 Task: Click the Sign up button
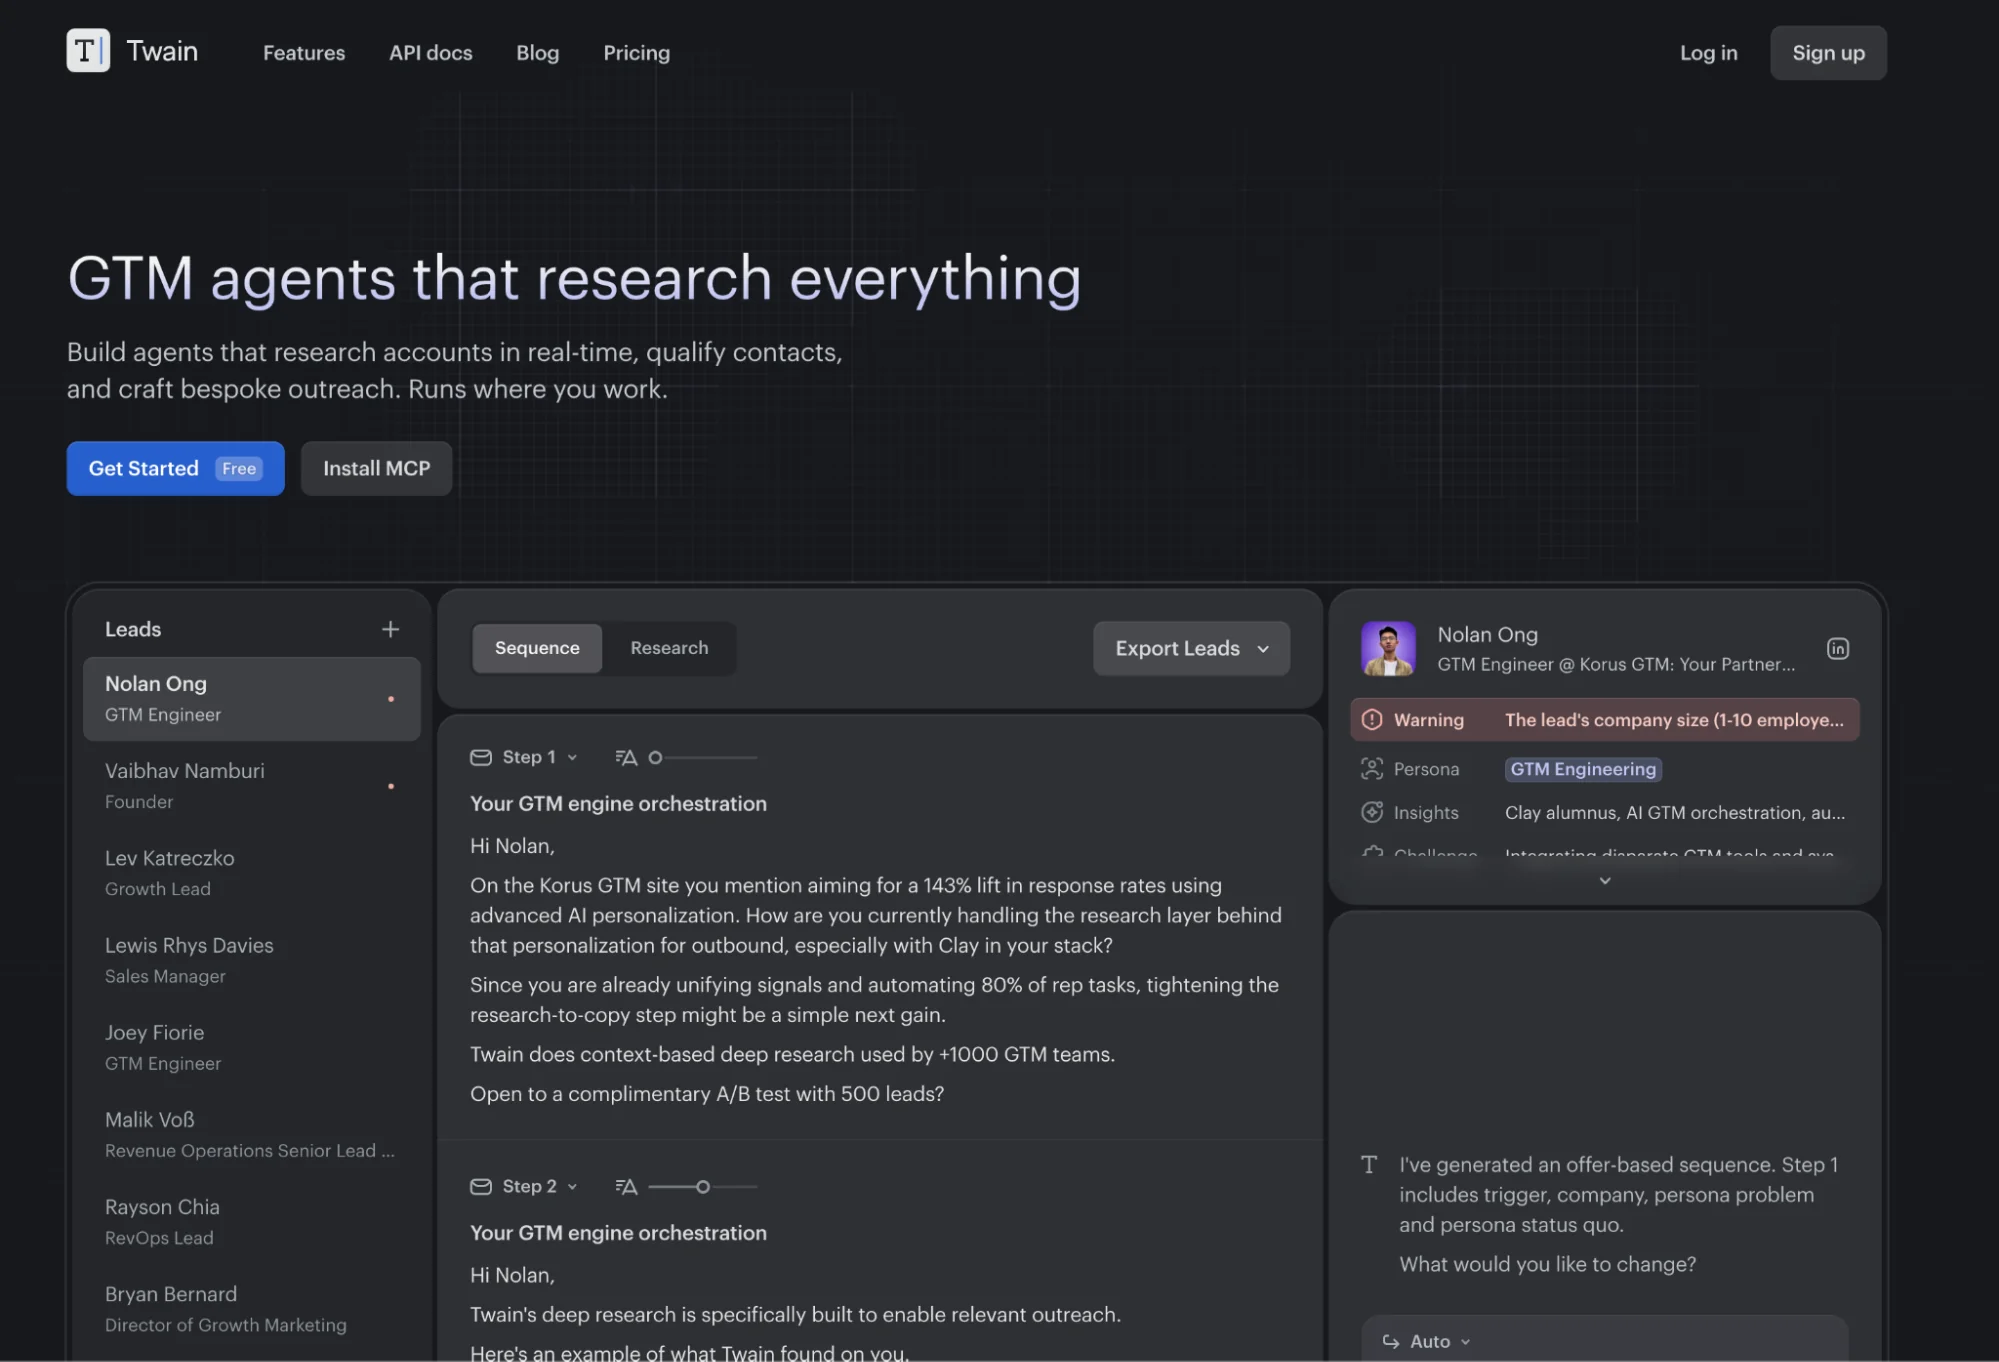pyautogui.click(x=1828, y=52)
